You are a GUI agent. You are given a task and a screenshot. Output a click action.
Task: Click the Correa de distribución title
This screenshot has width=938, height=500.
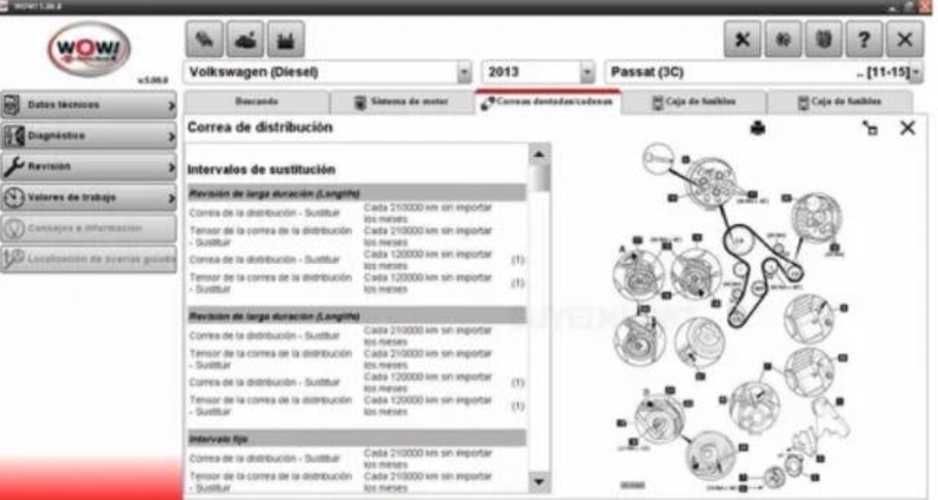tap(260, 127)
